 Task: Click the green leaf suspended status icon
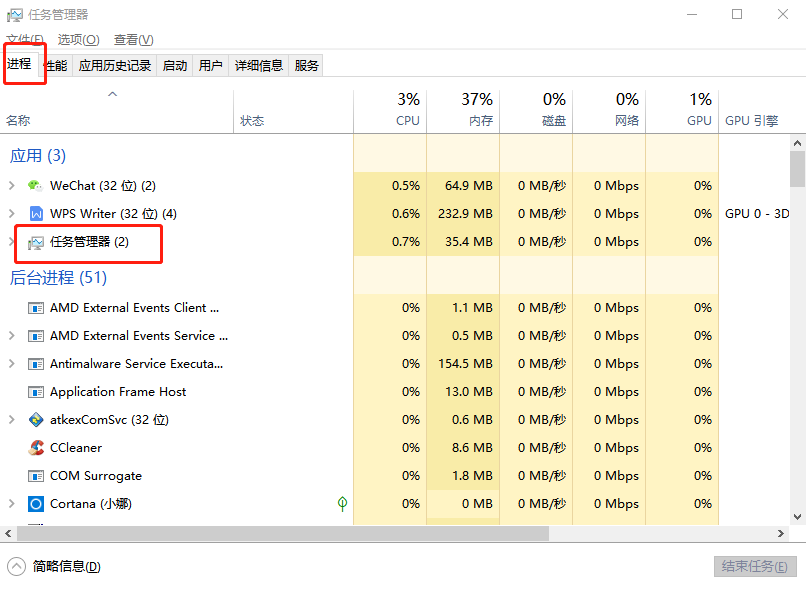point(342,504)
